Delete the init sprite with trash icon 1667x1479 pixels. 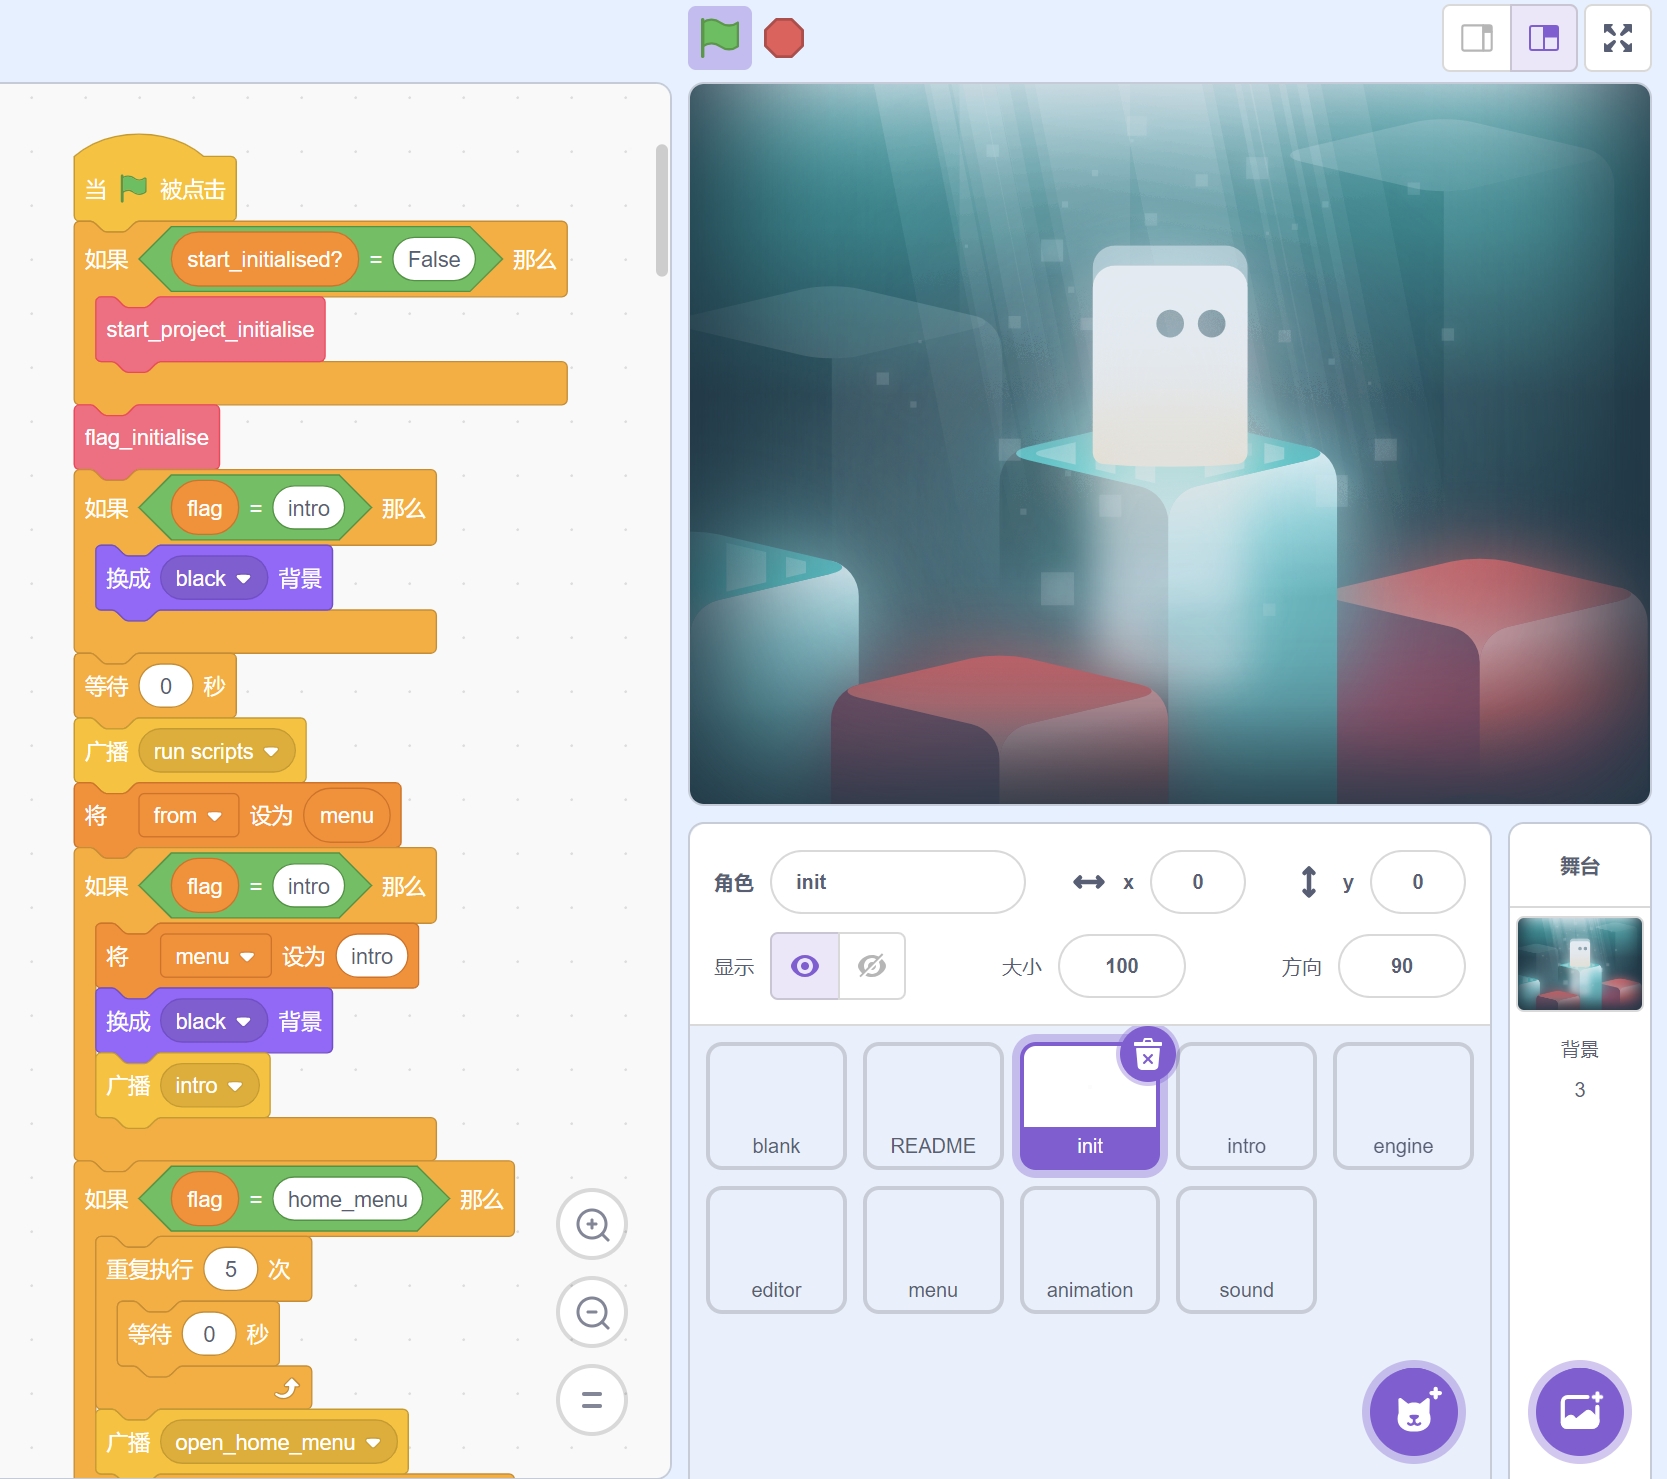tap(1147, 1055)
